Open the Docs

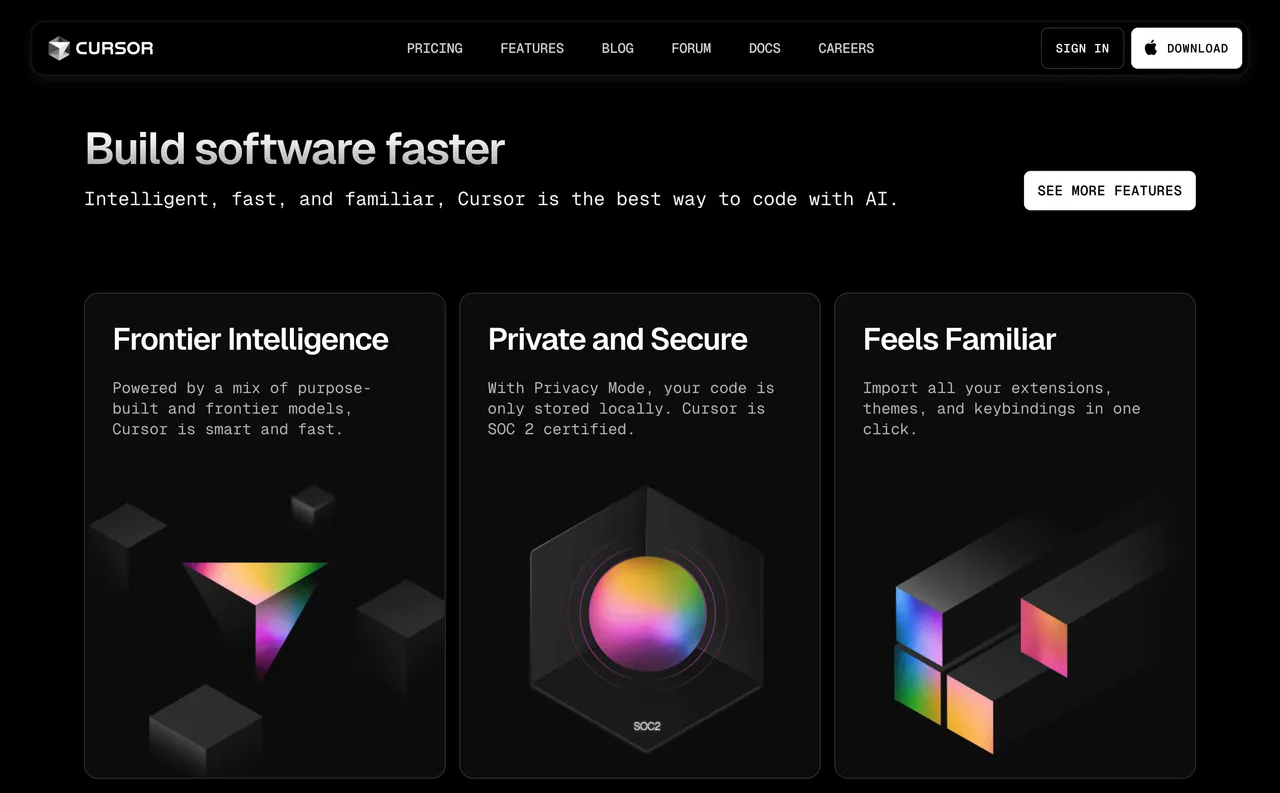(764, 48)
